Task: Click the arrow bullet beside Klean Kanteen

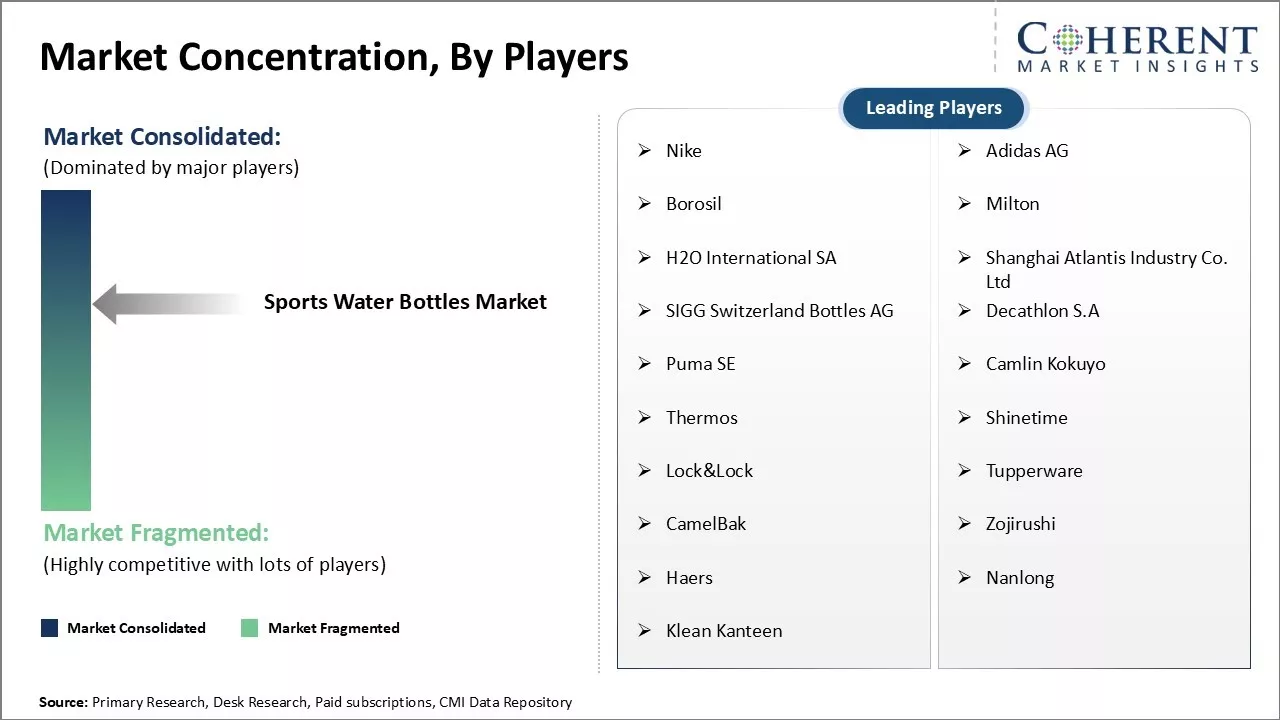Action: pos(645,631)
